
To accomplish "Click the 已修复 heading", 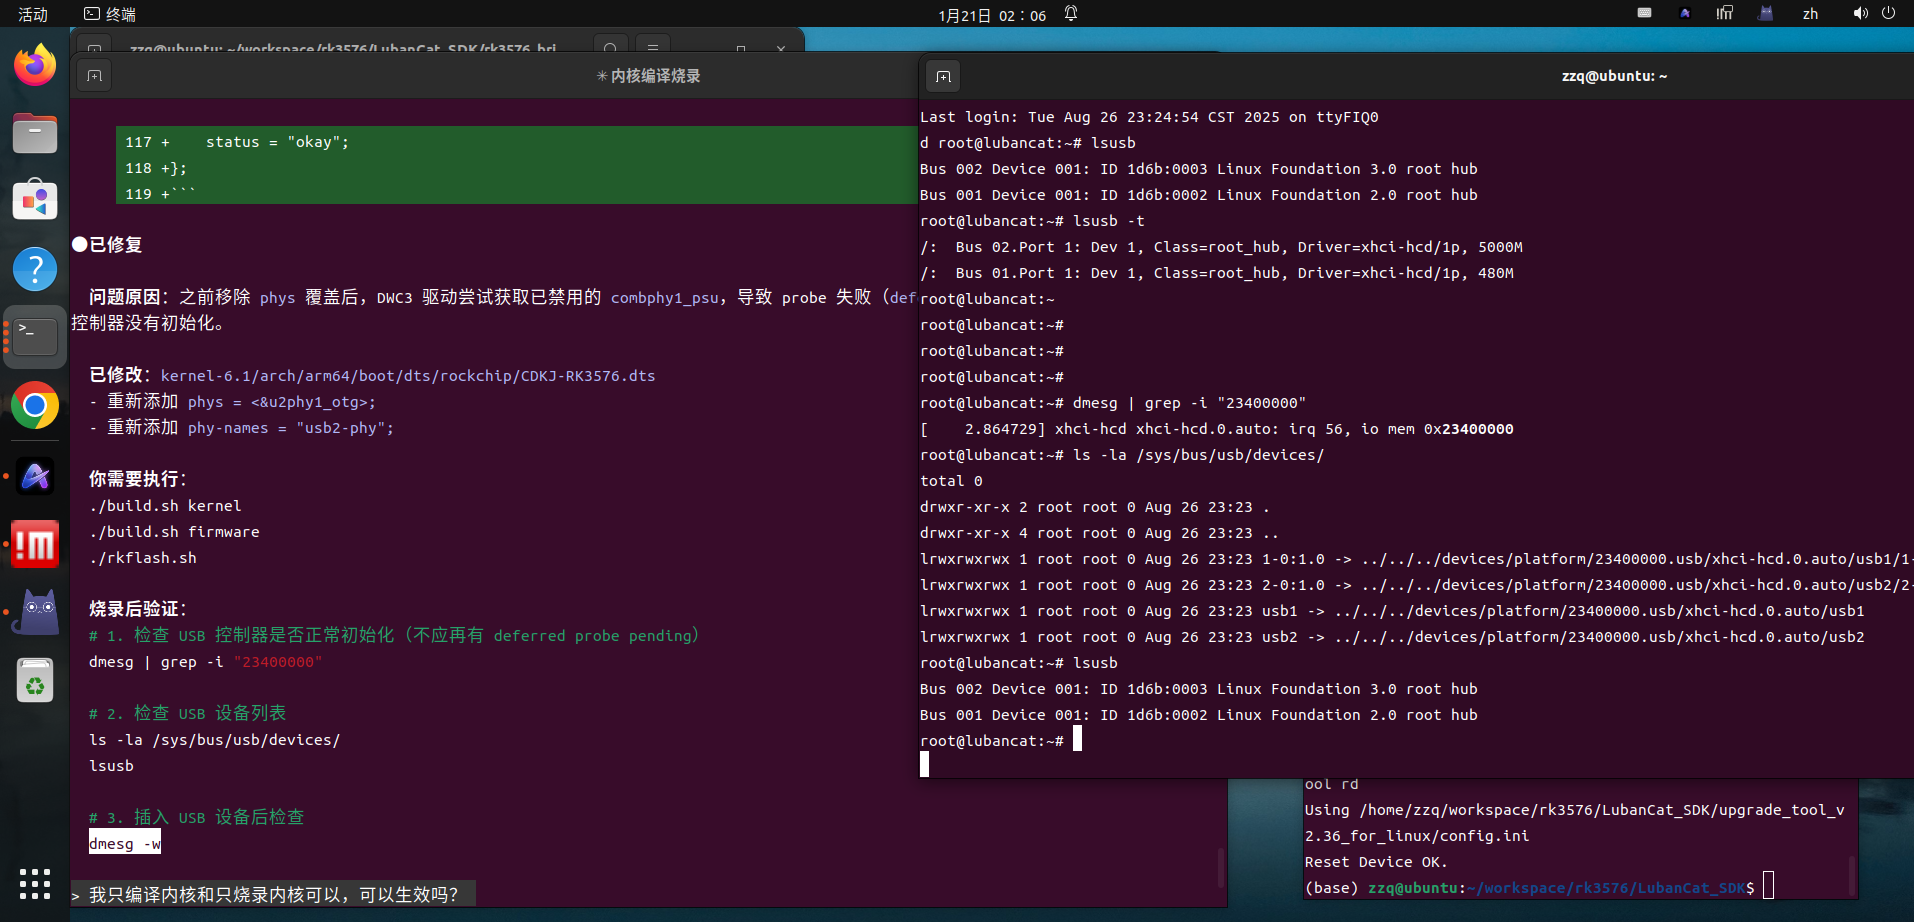I will coord(115,245).
